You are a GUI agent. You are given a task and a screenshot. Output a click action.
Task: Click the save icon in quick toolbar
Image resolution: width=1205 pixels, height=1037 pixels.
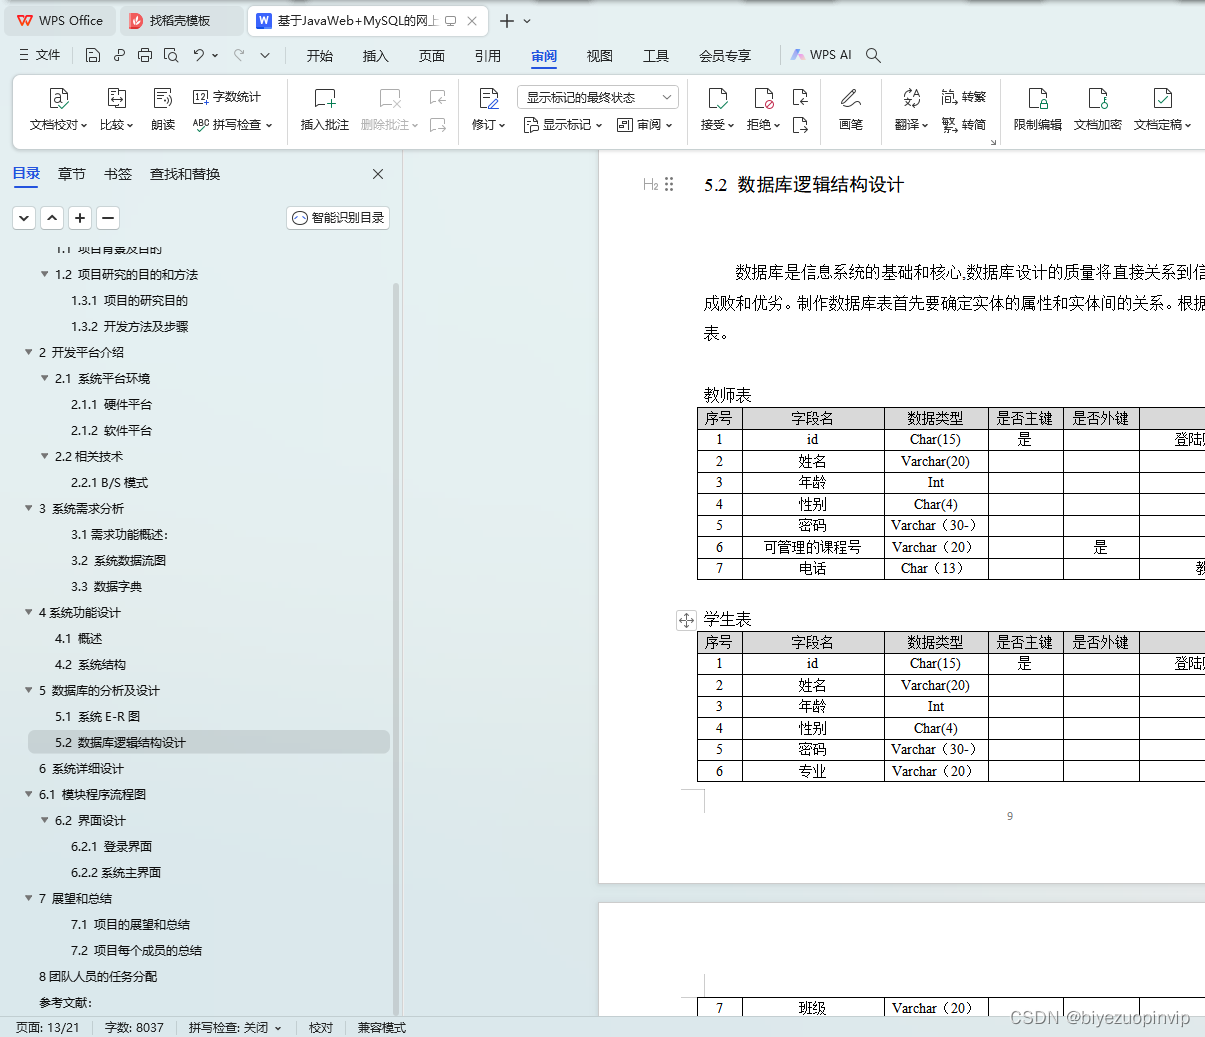coord(93,55)
